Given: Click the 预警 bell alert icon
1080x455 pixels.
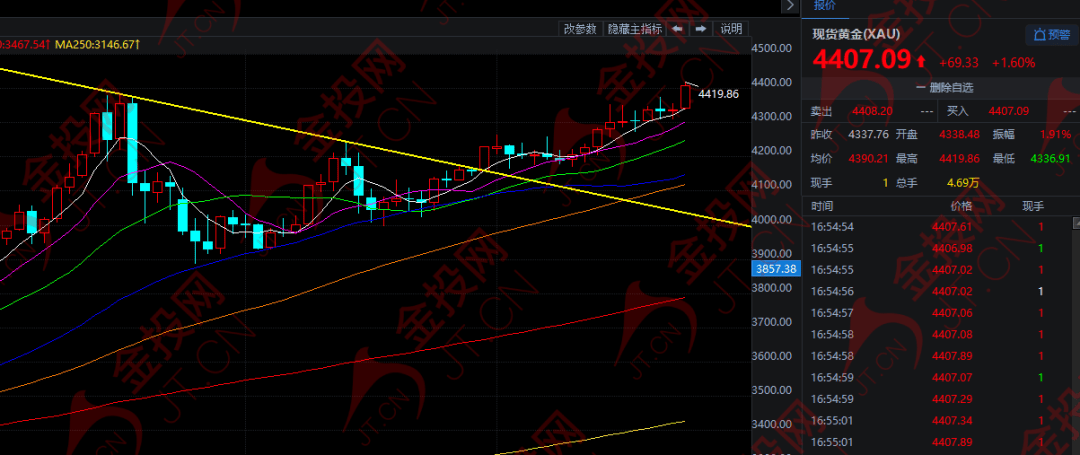Looking at the screenshot, I should [1052, 35].
